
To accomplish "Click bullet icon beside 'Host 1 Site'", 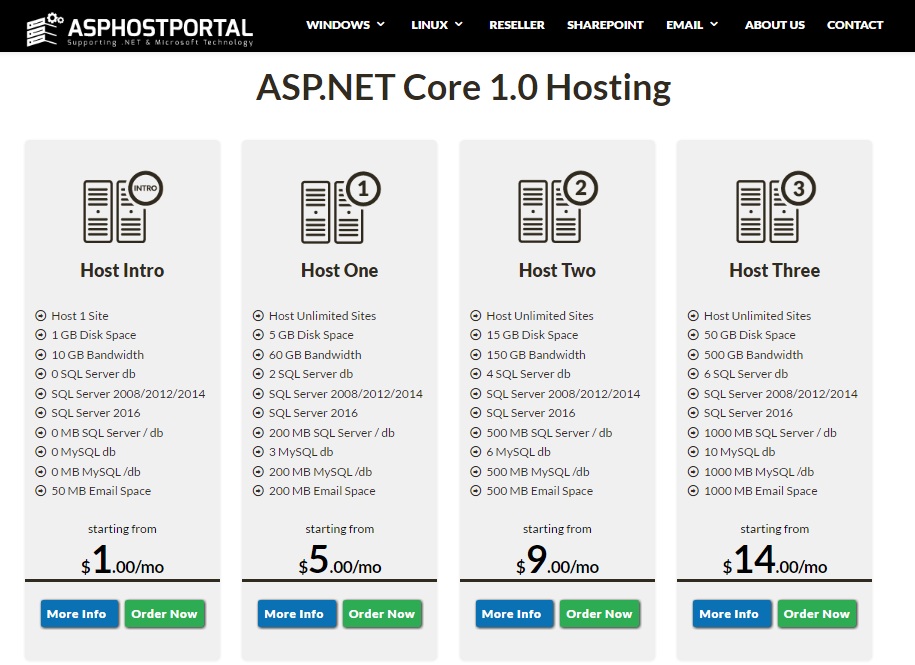I will tap(40, 316).
